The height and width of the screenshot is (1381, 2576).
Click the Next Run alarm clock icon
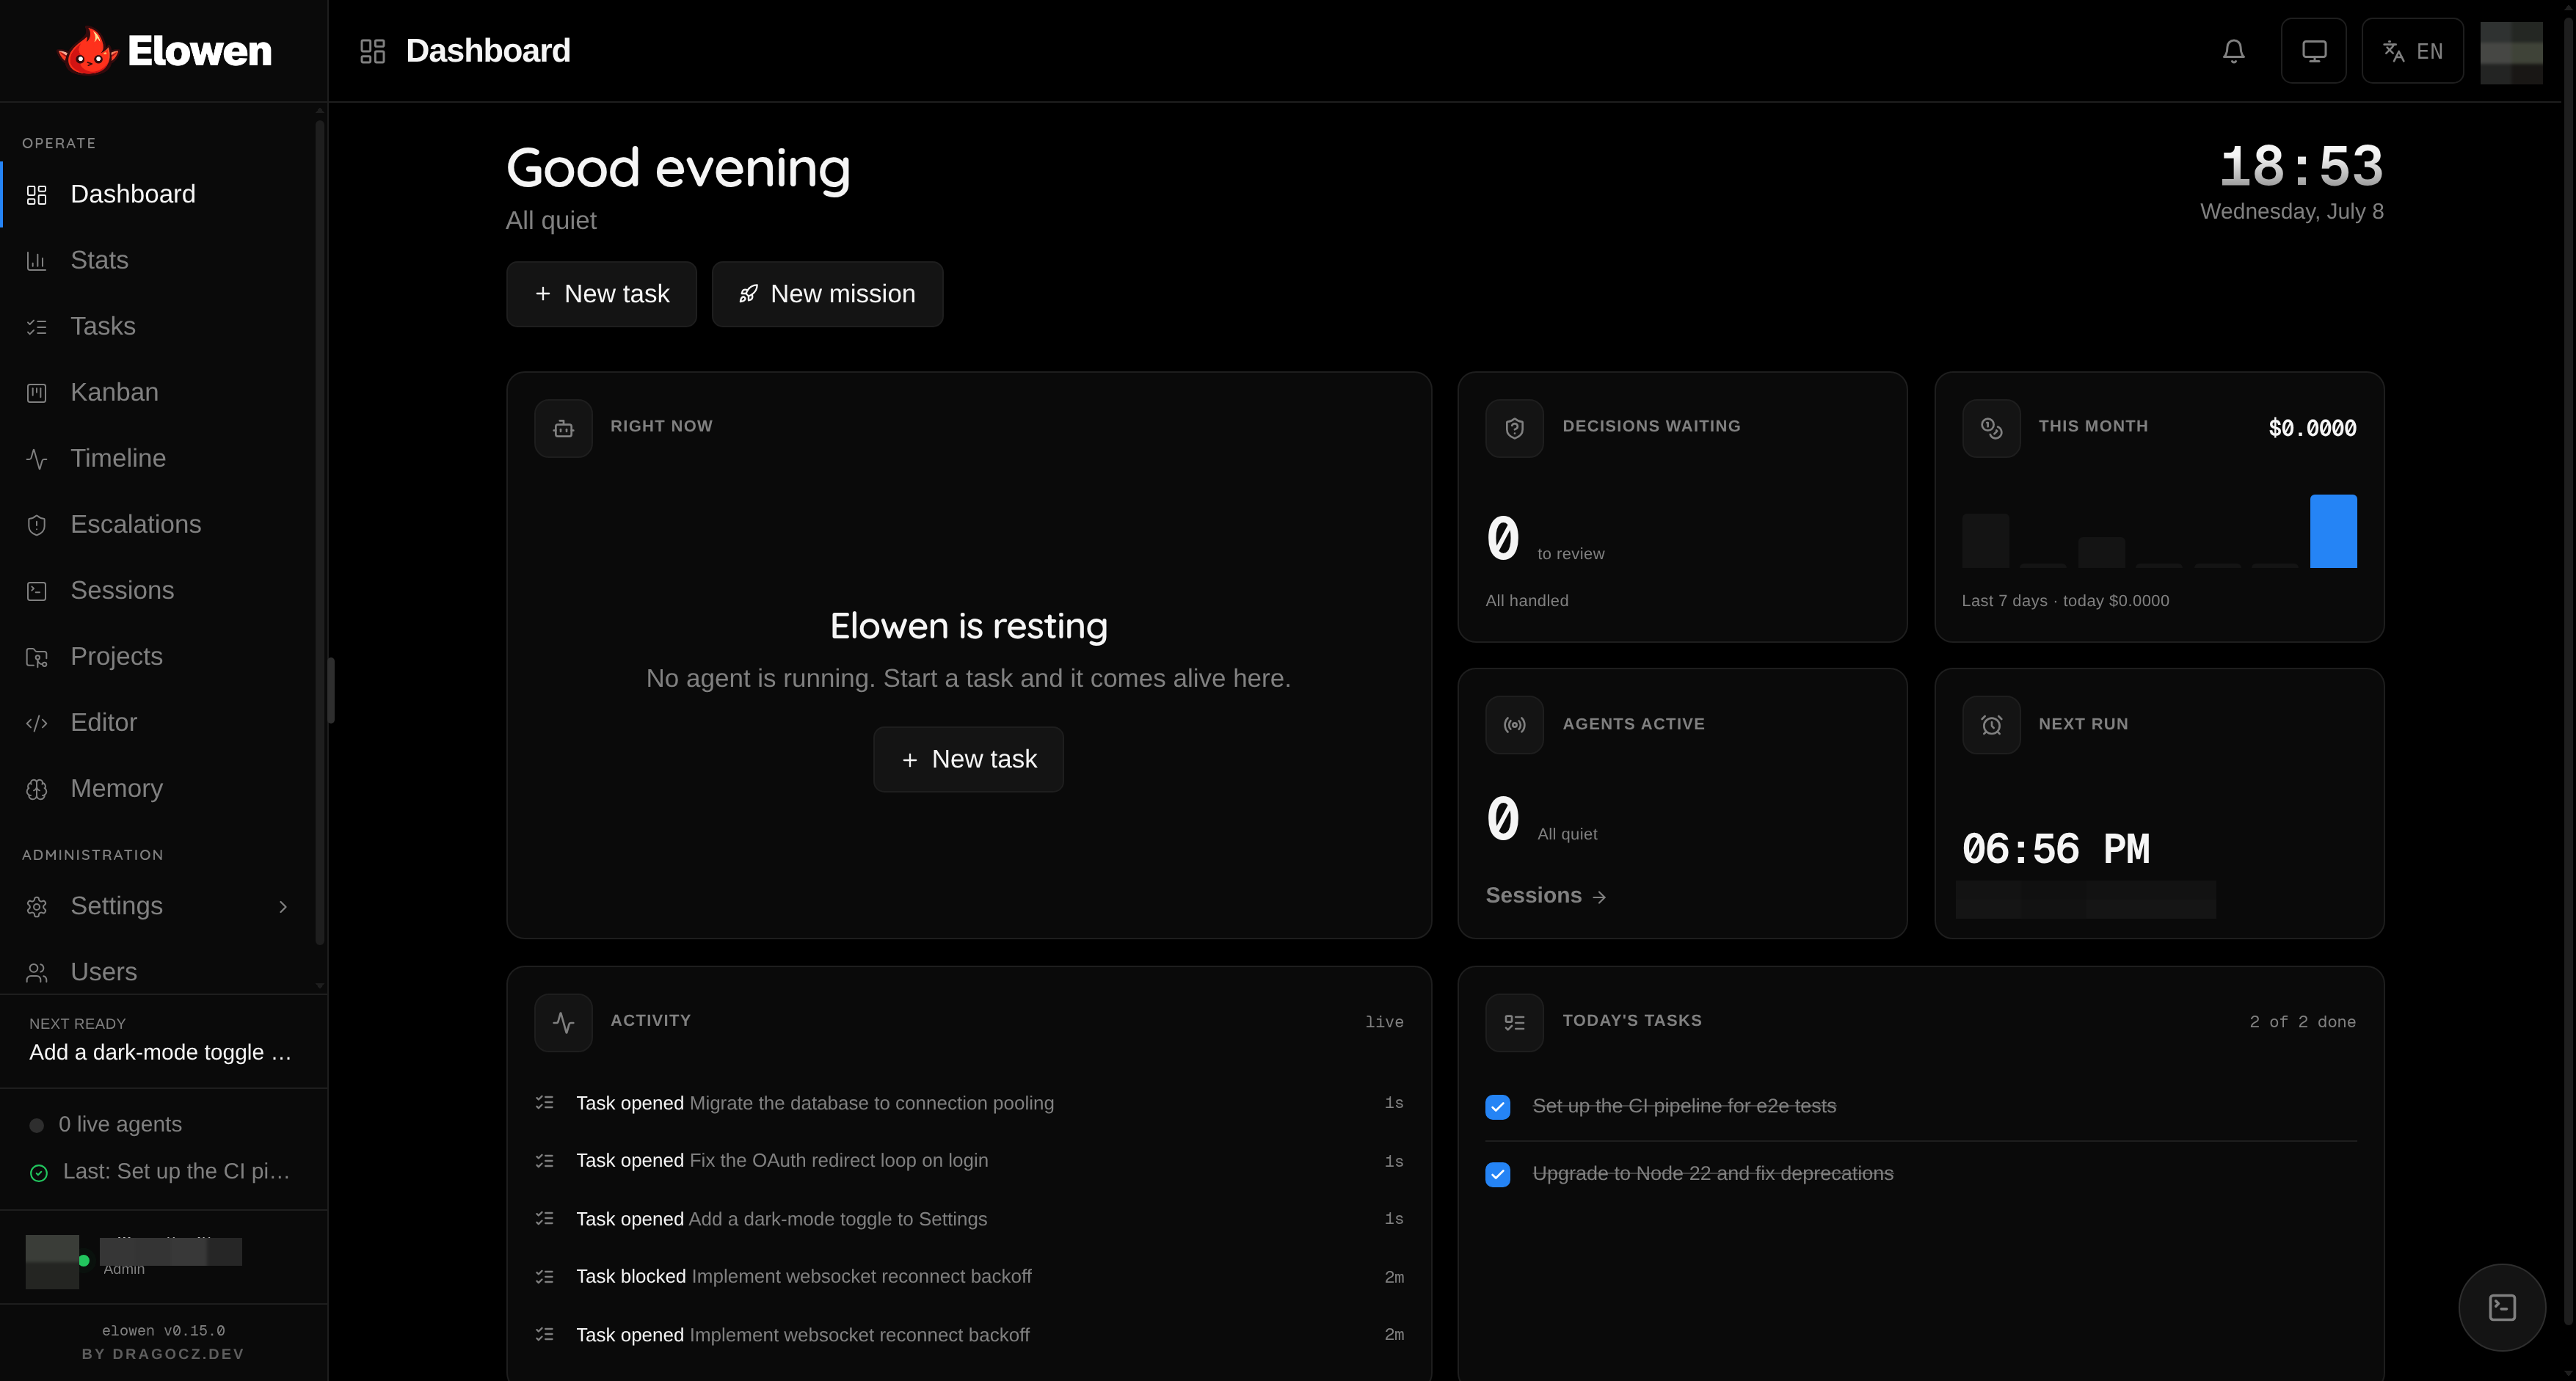point(1991,725)
